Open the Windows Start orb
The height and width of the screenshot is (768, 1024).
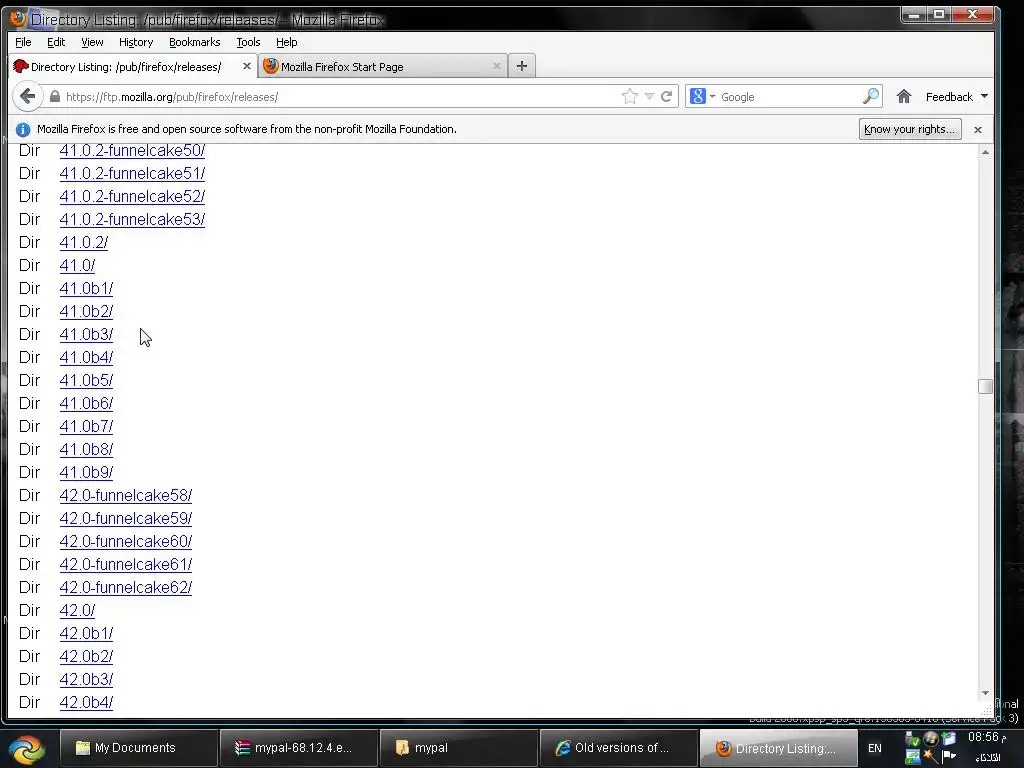click(x=26, y=748)
